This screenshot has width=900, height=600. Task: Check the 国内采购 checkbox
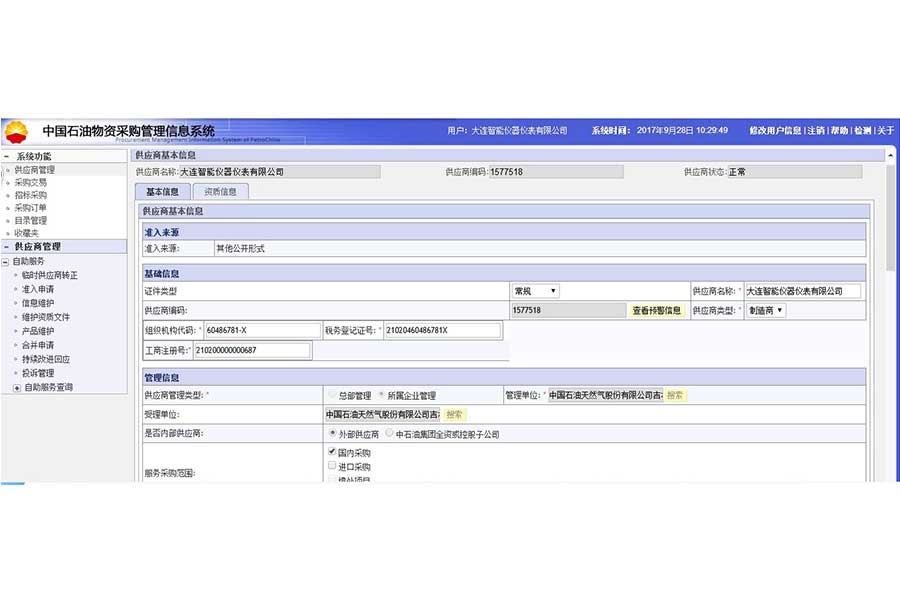tap(332, 453)
